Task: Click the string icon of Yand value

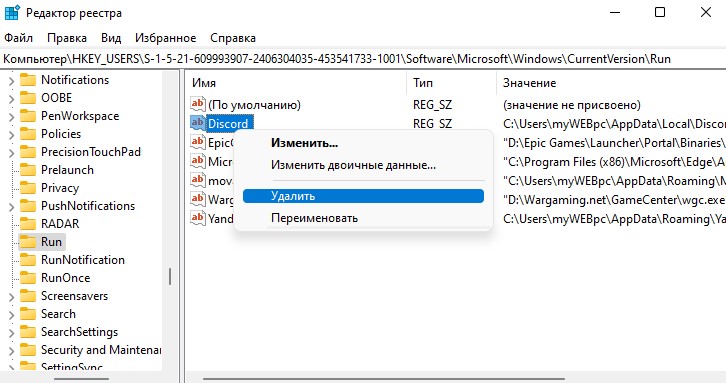Action: click(x=198, y=218)
